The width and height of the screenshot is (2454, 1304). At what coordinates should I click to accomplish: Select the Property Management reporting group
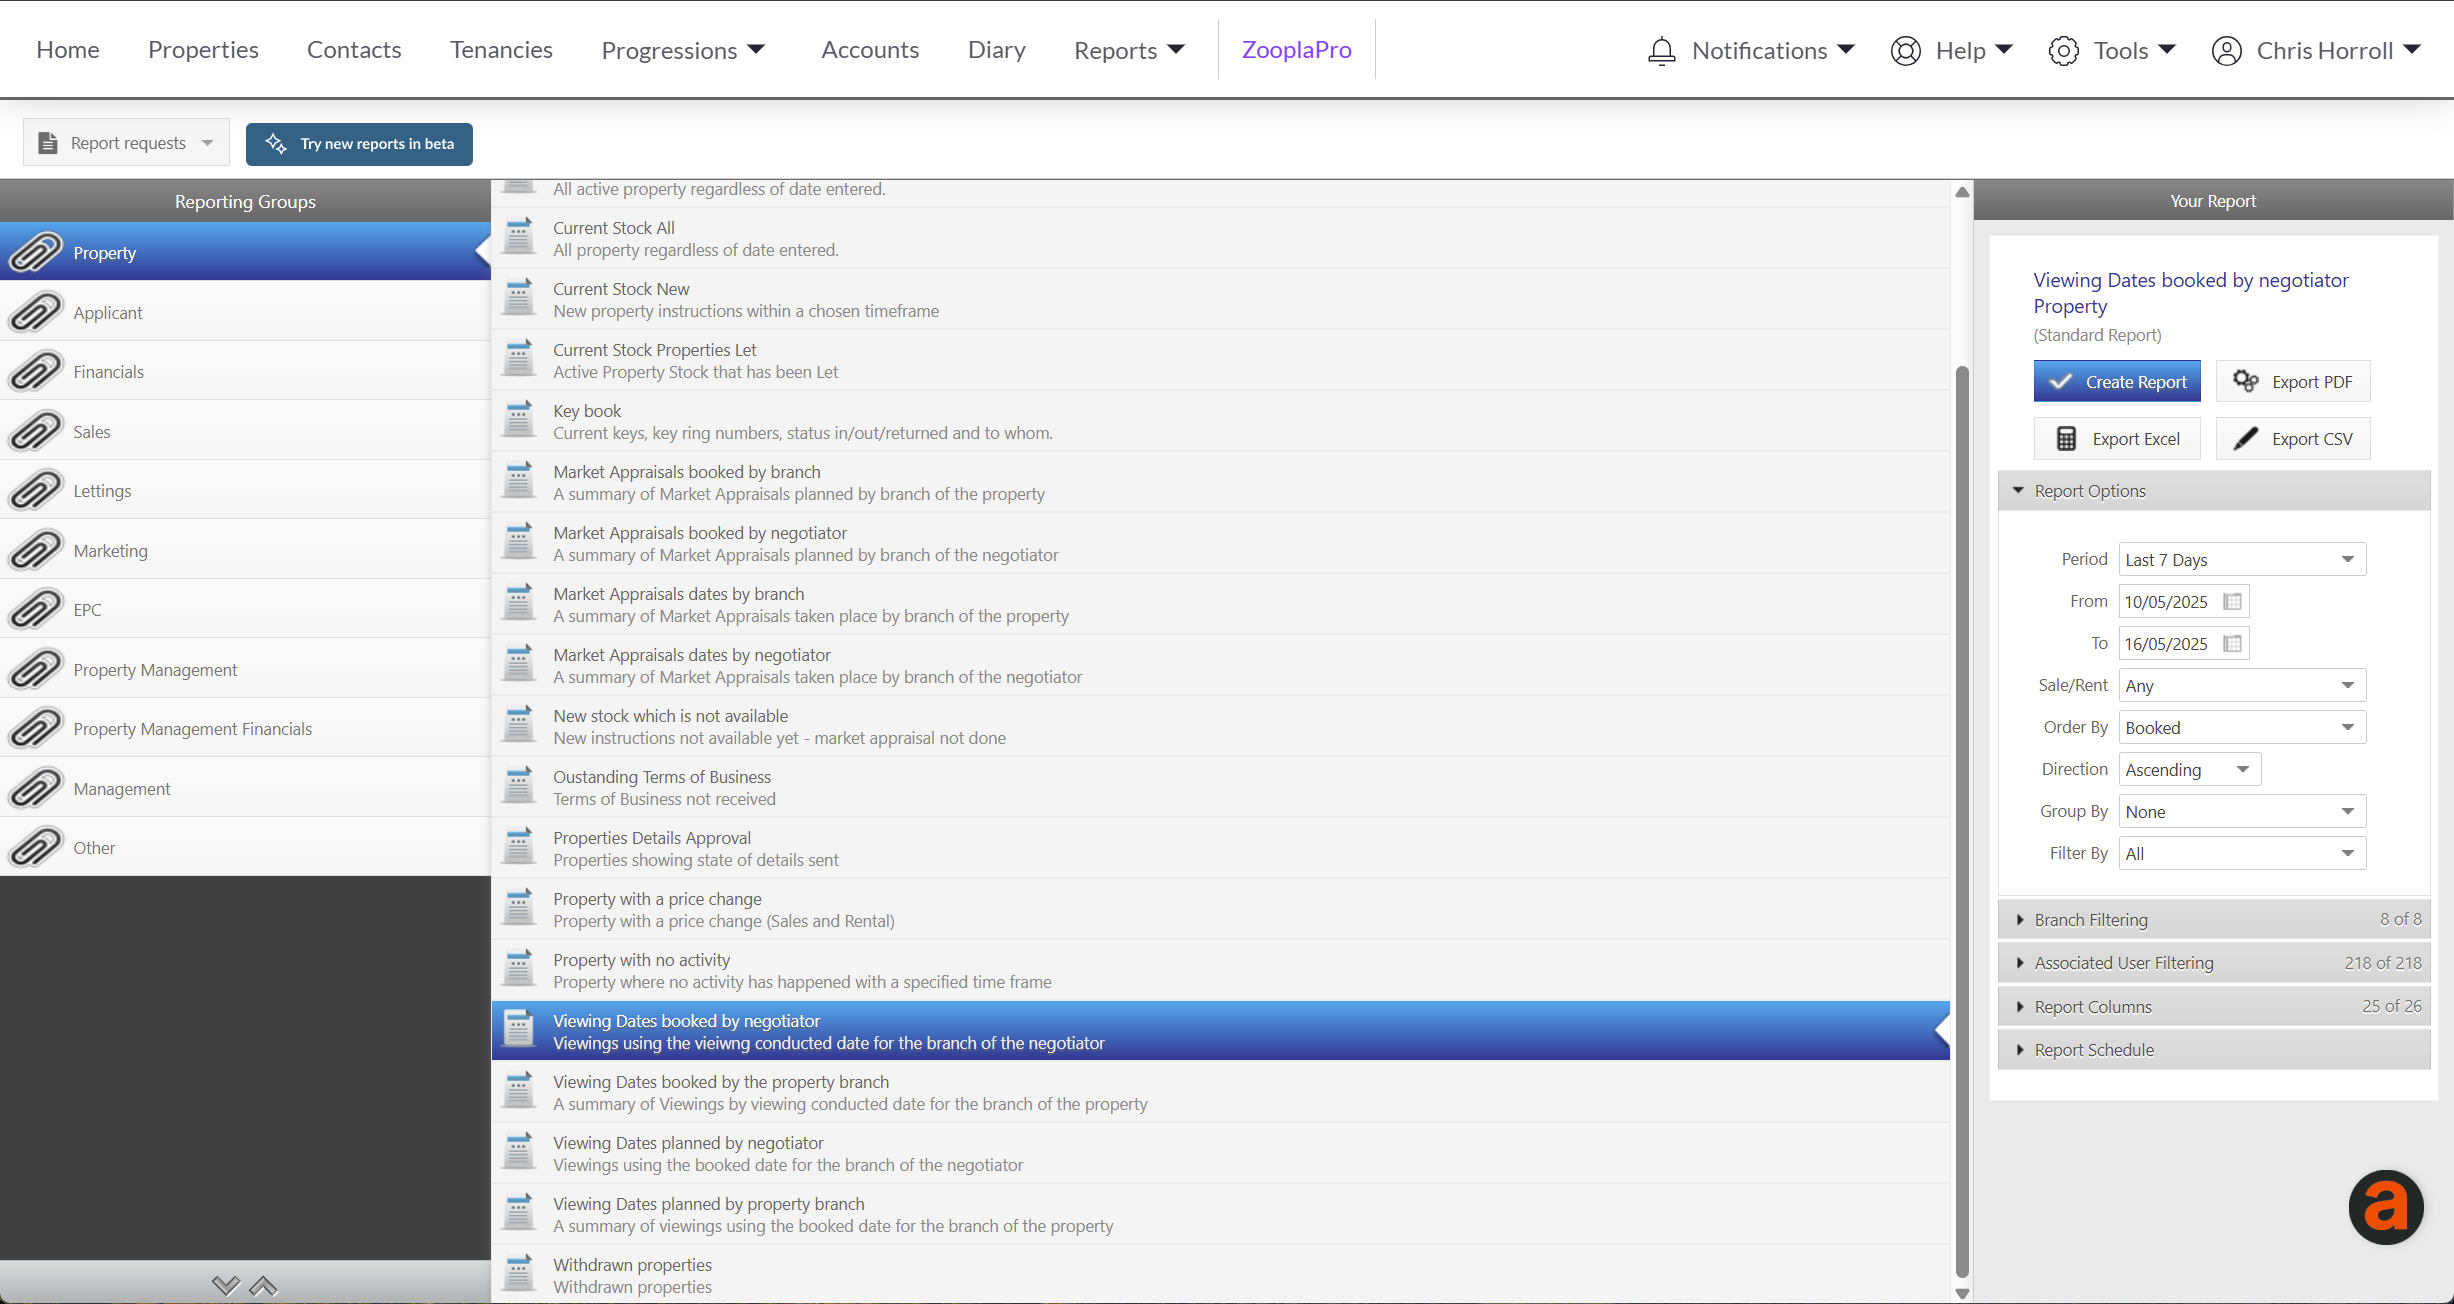(245, 669)
